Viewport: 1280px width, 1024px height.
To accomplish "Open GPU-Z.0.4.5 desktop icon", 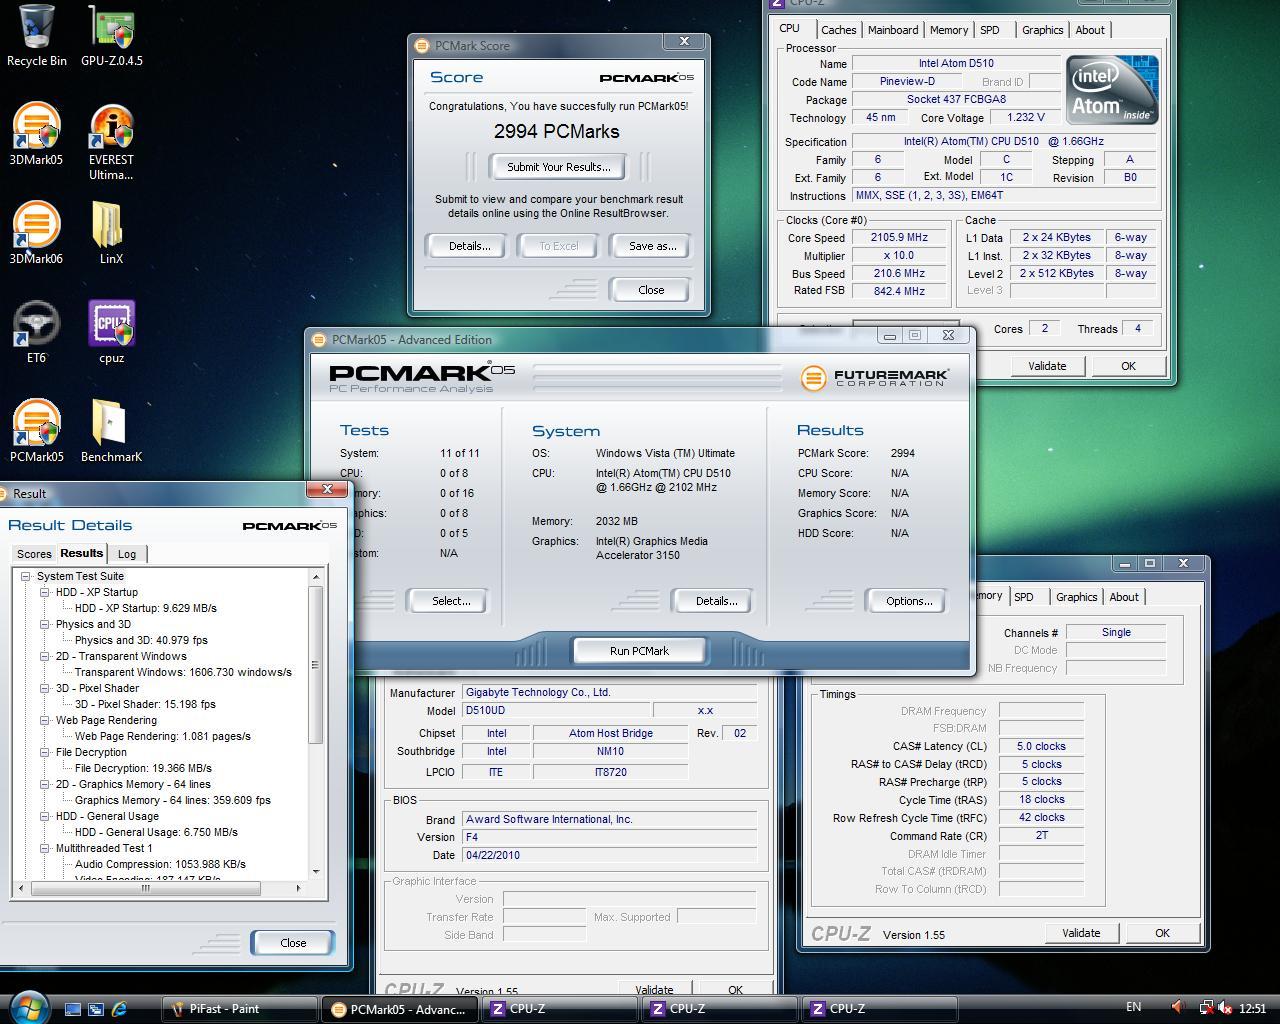I will 111,35.
